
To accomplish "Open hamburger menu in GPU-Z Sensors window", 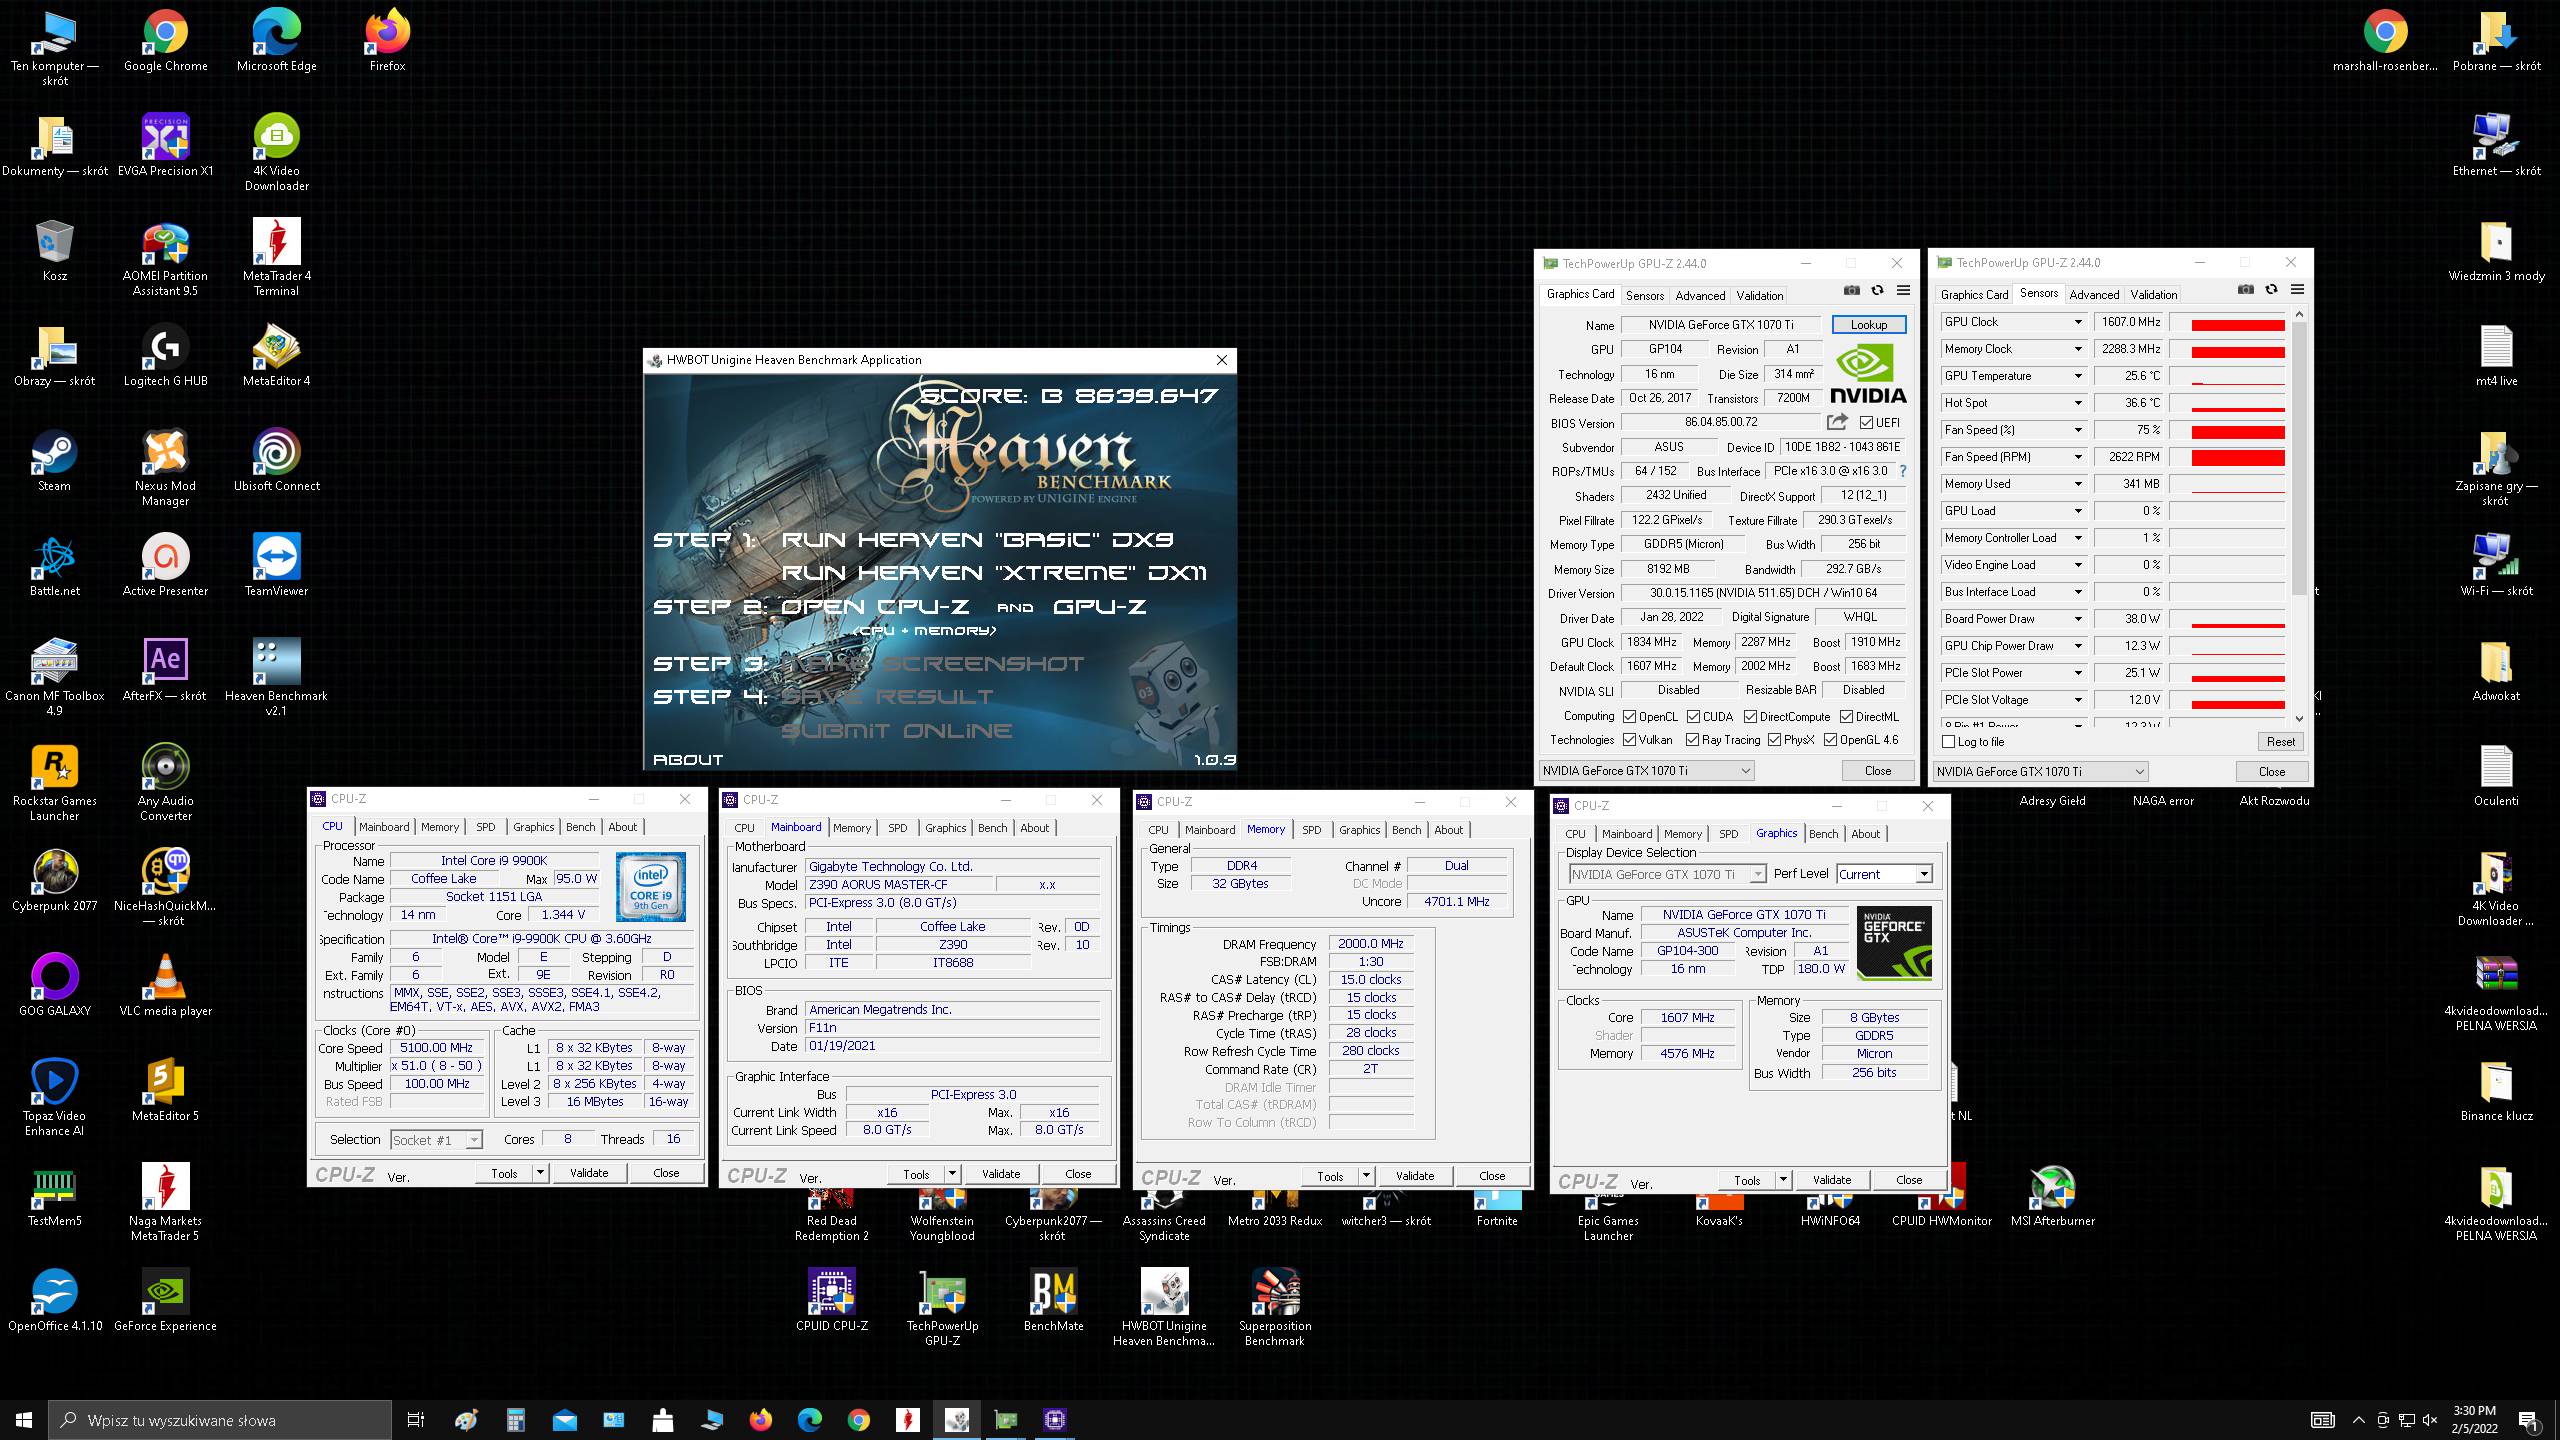I will click(2297, 290).
